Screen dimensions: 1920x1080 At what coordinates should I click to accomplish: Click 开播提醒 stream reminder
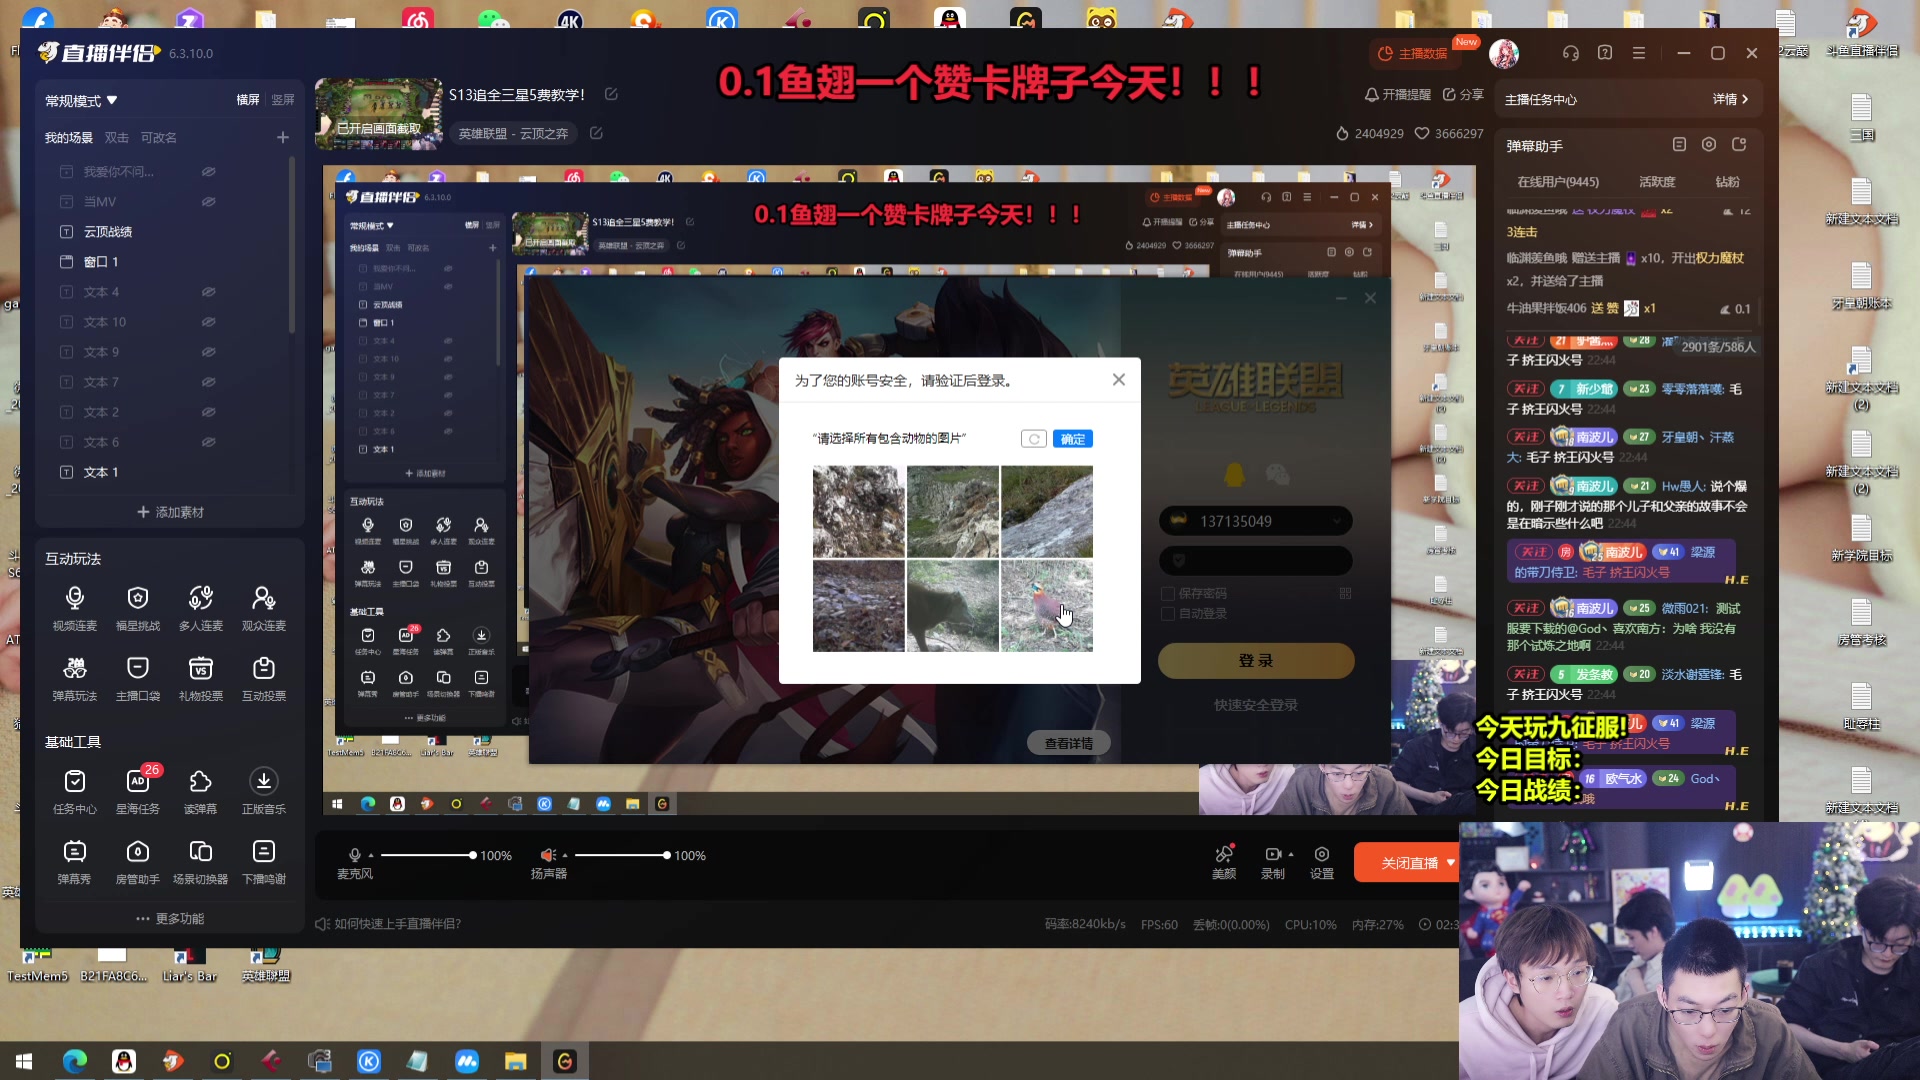pos(1398,94)
